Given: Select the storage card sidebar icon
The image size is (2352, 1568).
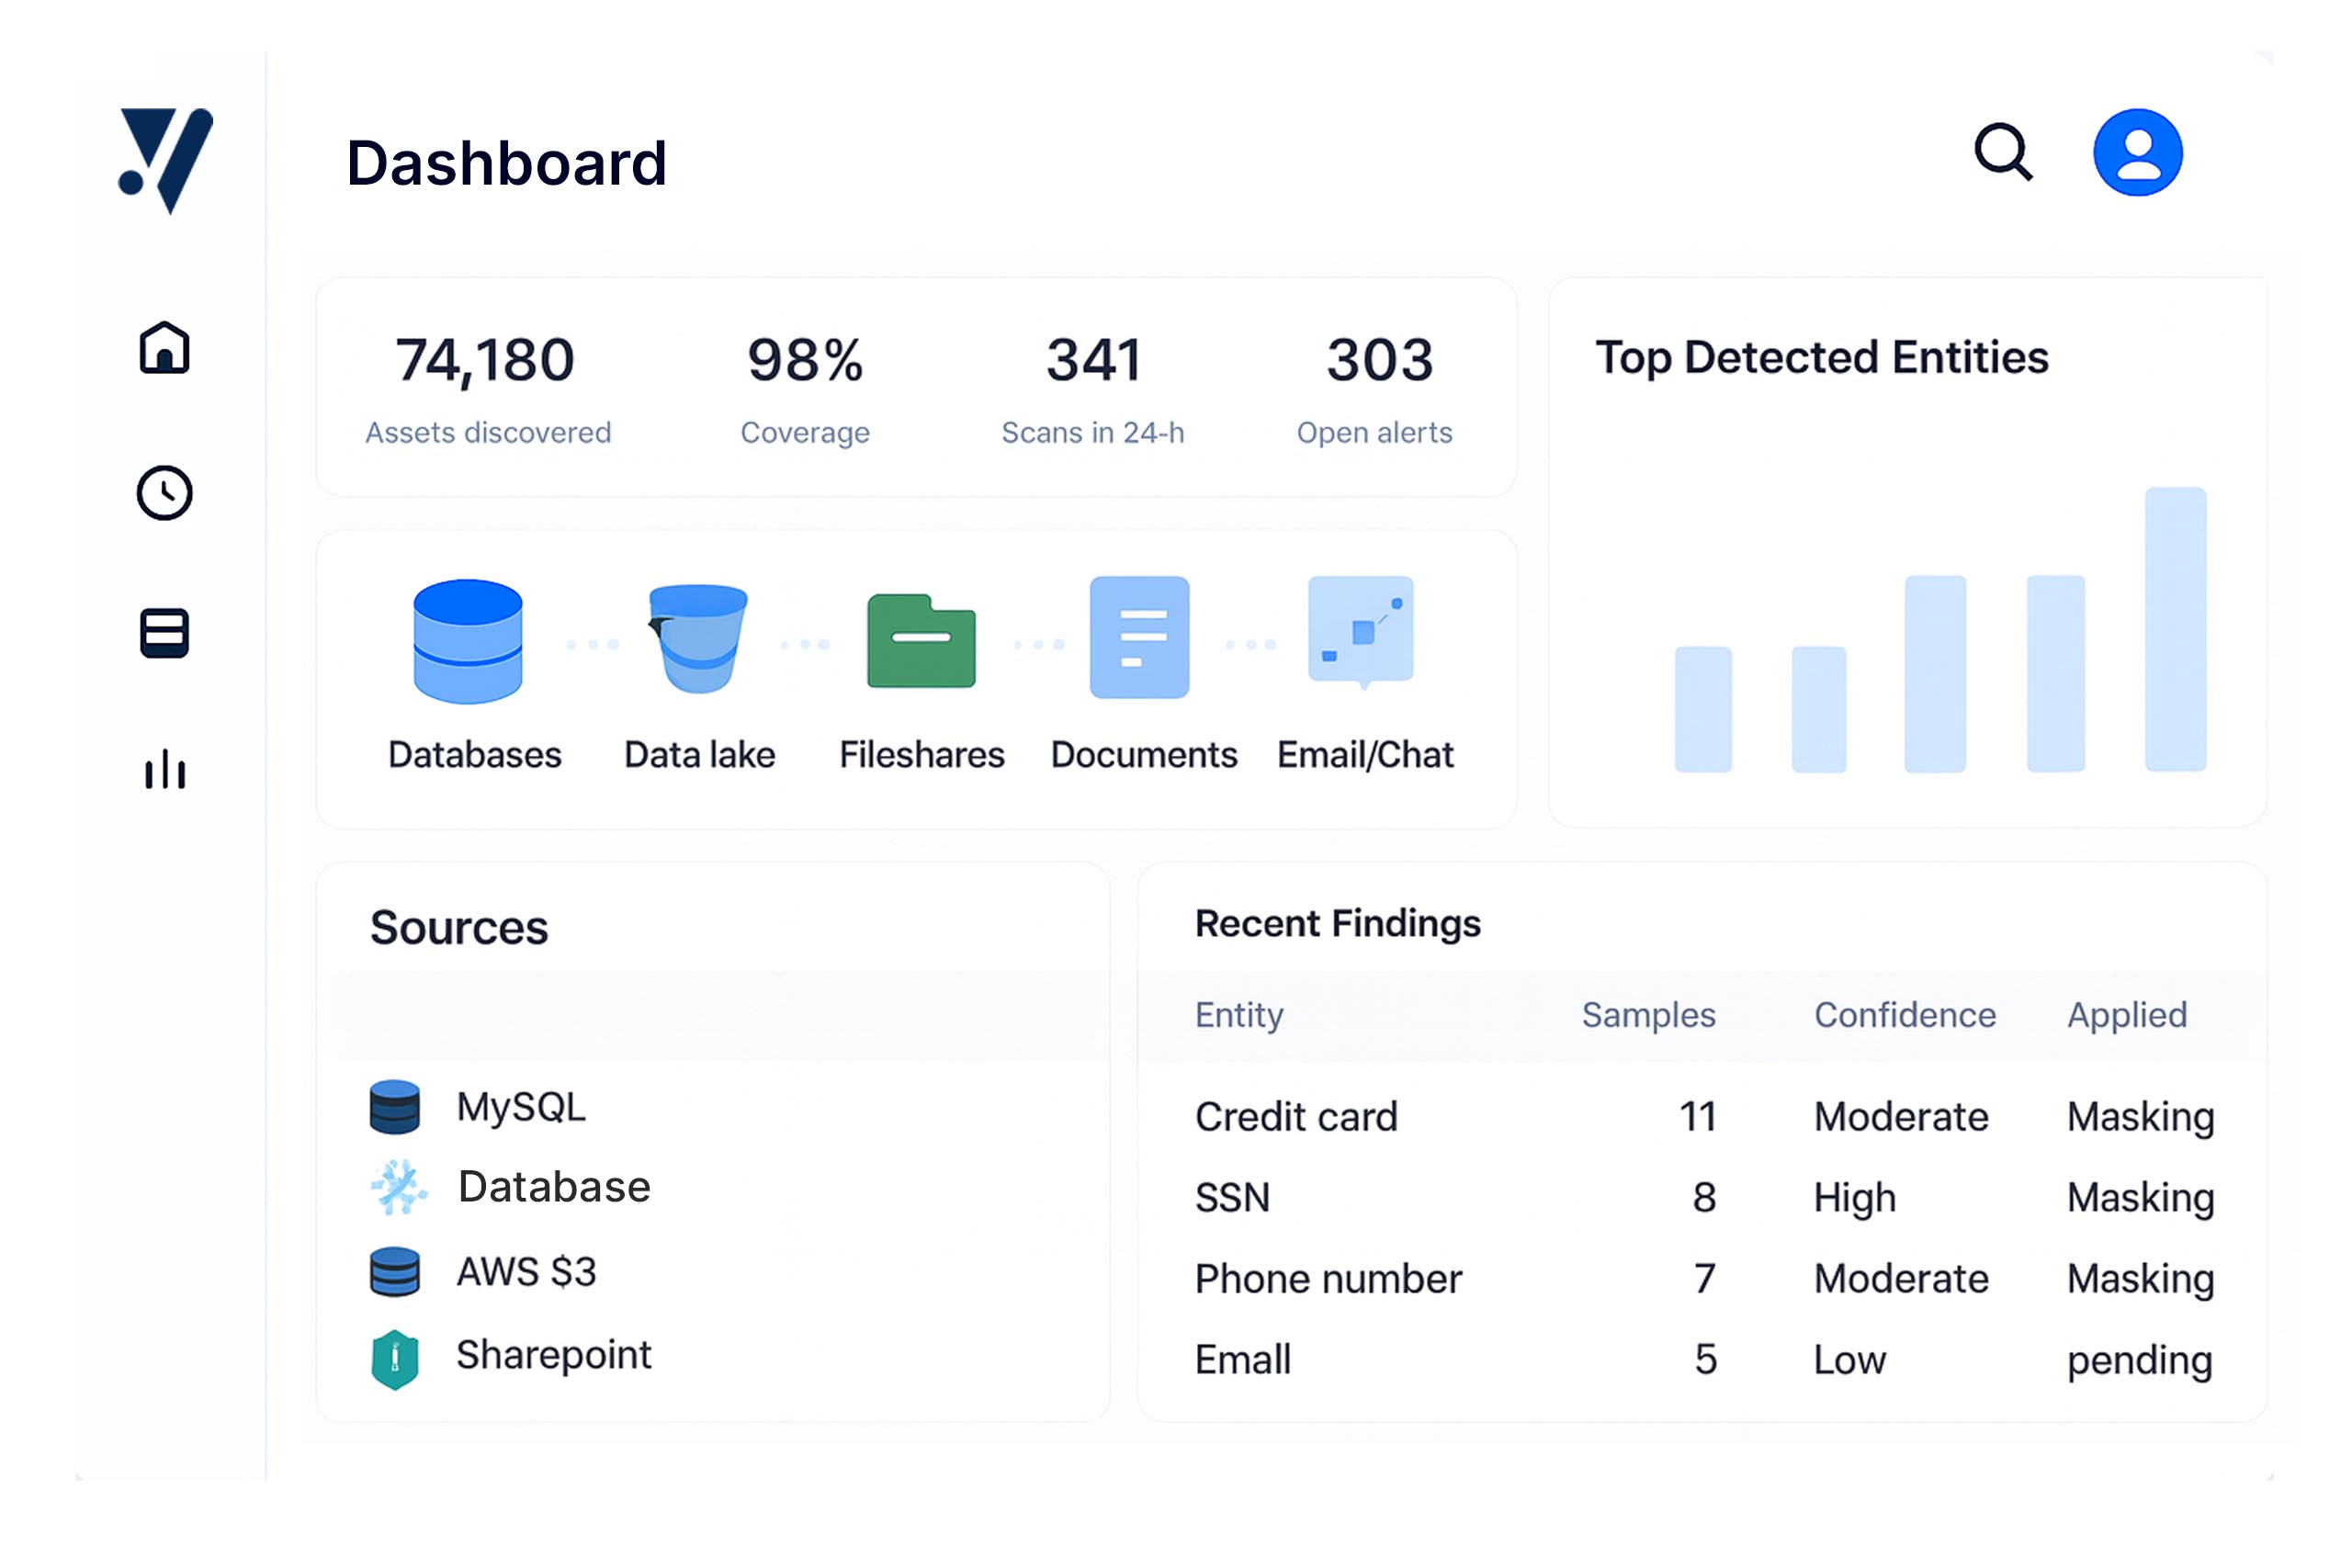Looking at the screenshot, I should pyautogui.click(x=164, y=633).
